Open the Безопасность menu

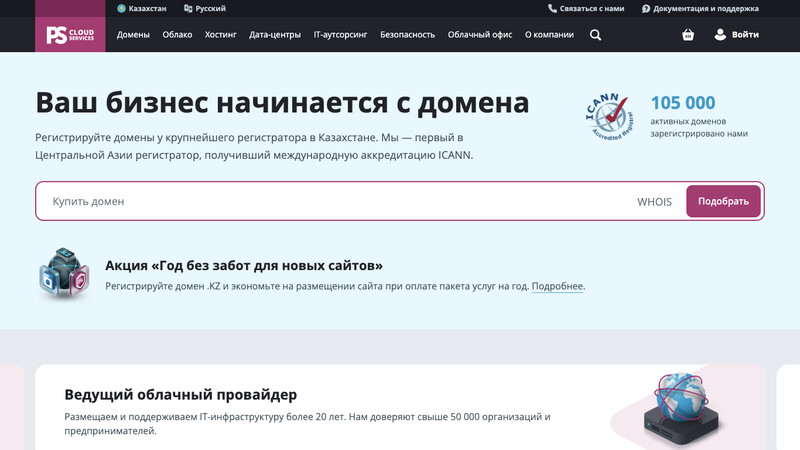click(x=408, y=35)
